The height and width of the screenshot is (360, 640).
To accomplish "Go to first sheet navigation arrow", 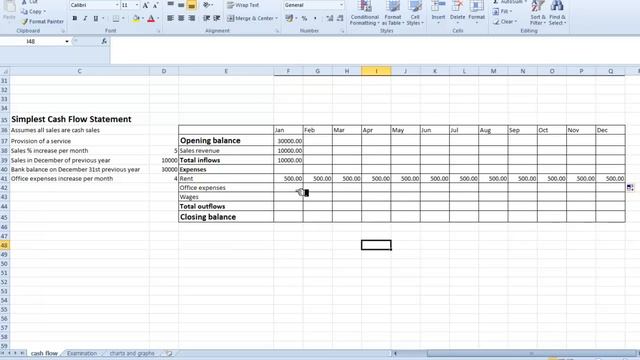I will point(3,353).
